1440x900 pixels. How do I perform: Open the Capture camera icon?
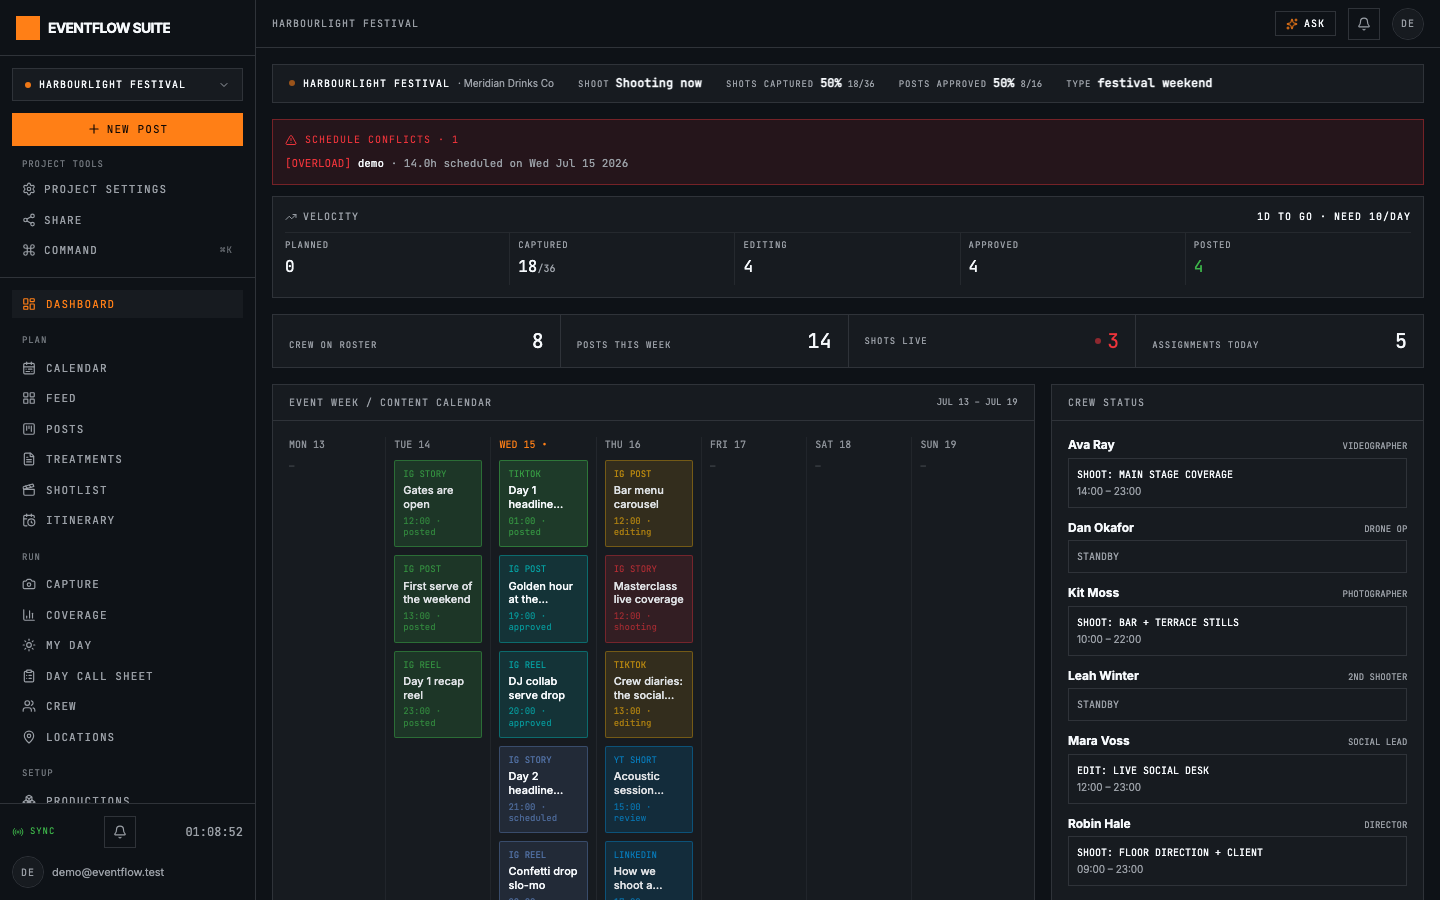tap(29, 584)
